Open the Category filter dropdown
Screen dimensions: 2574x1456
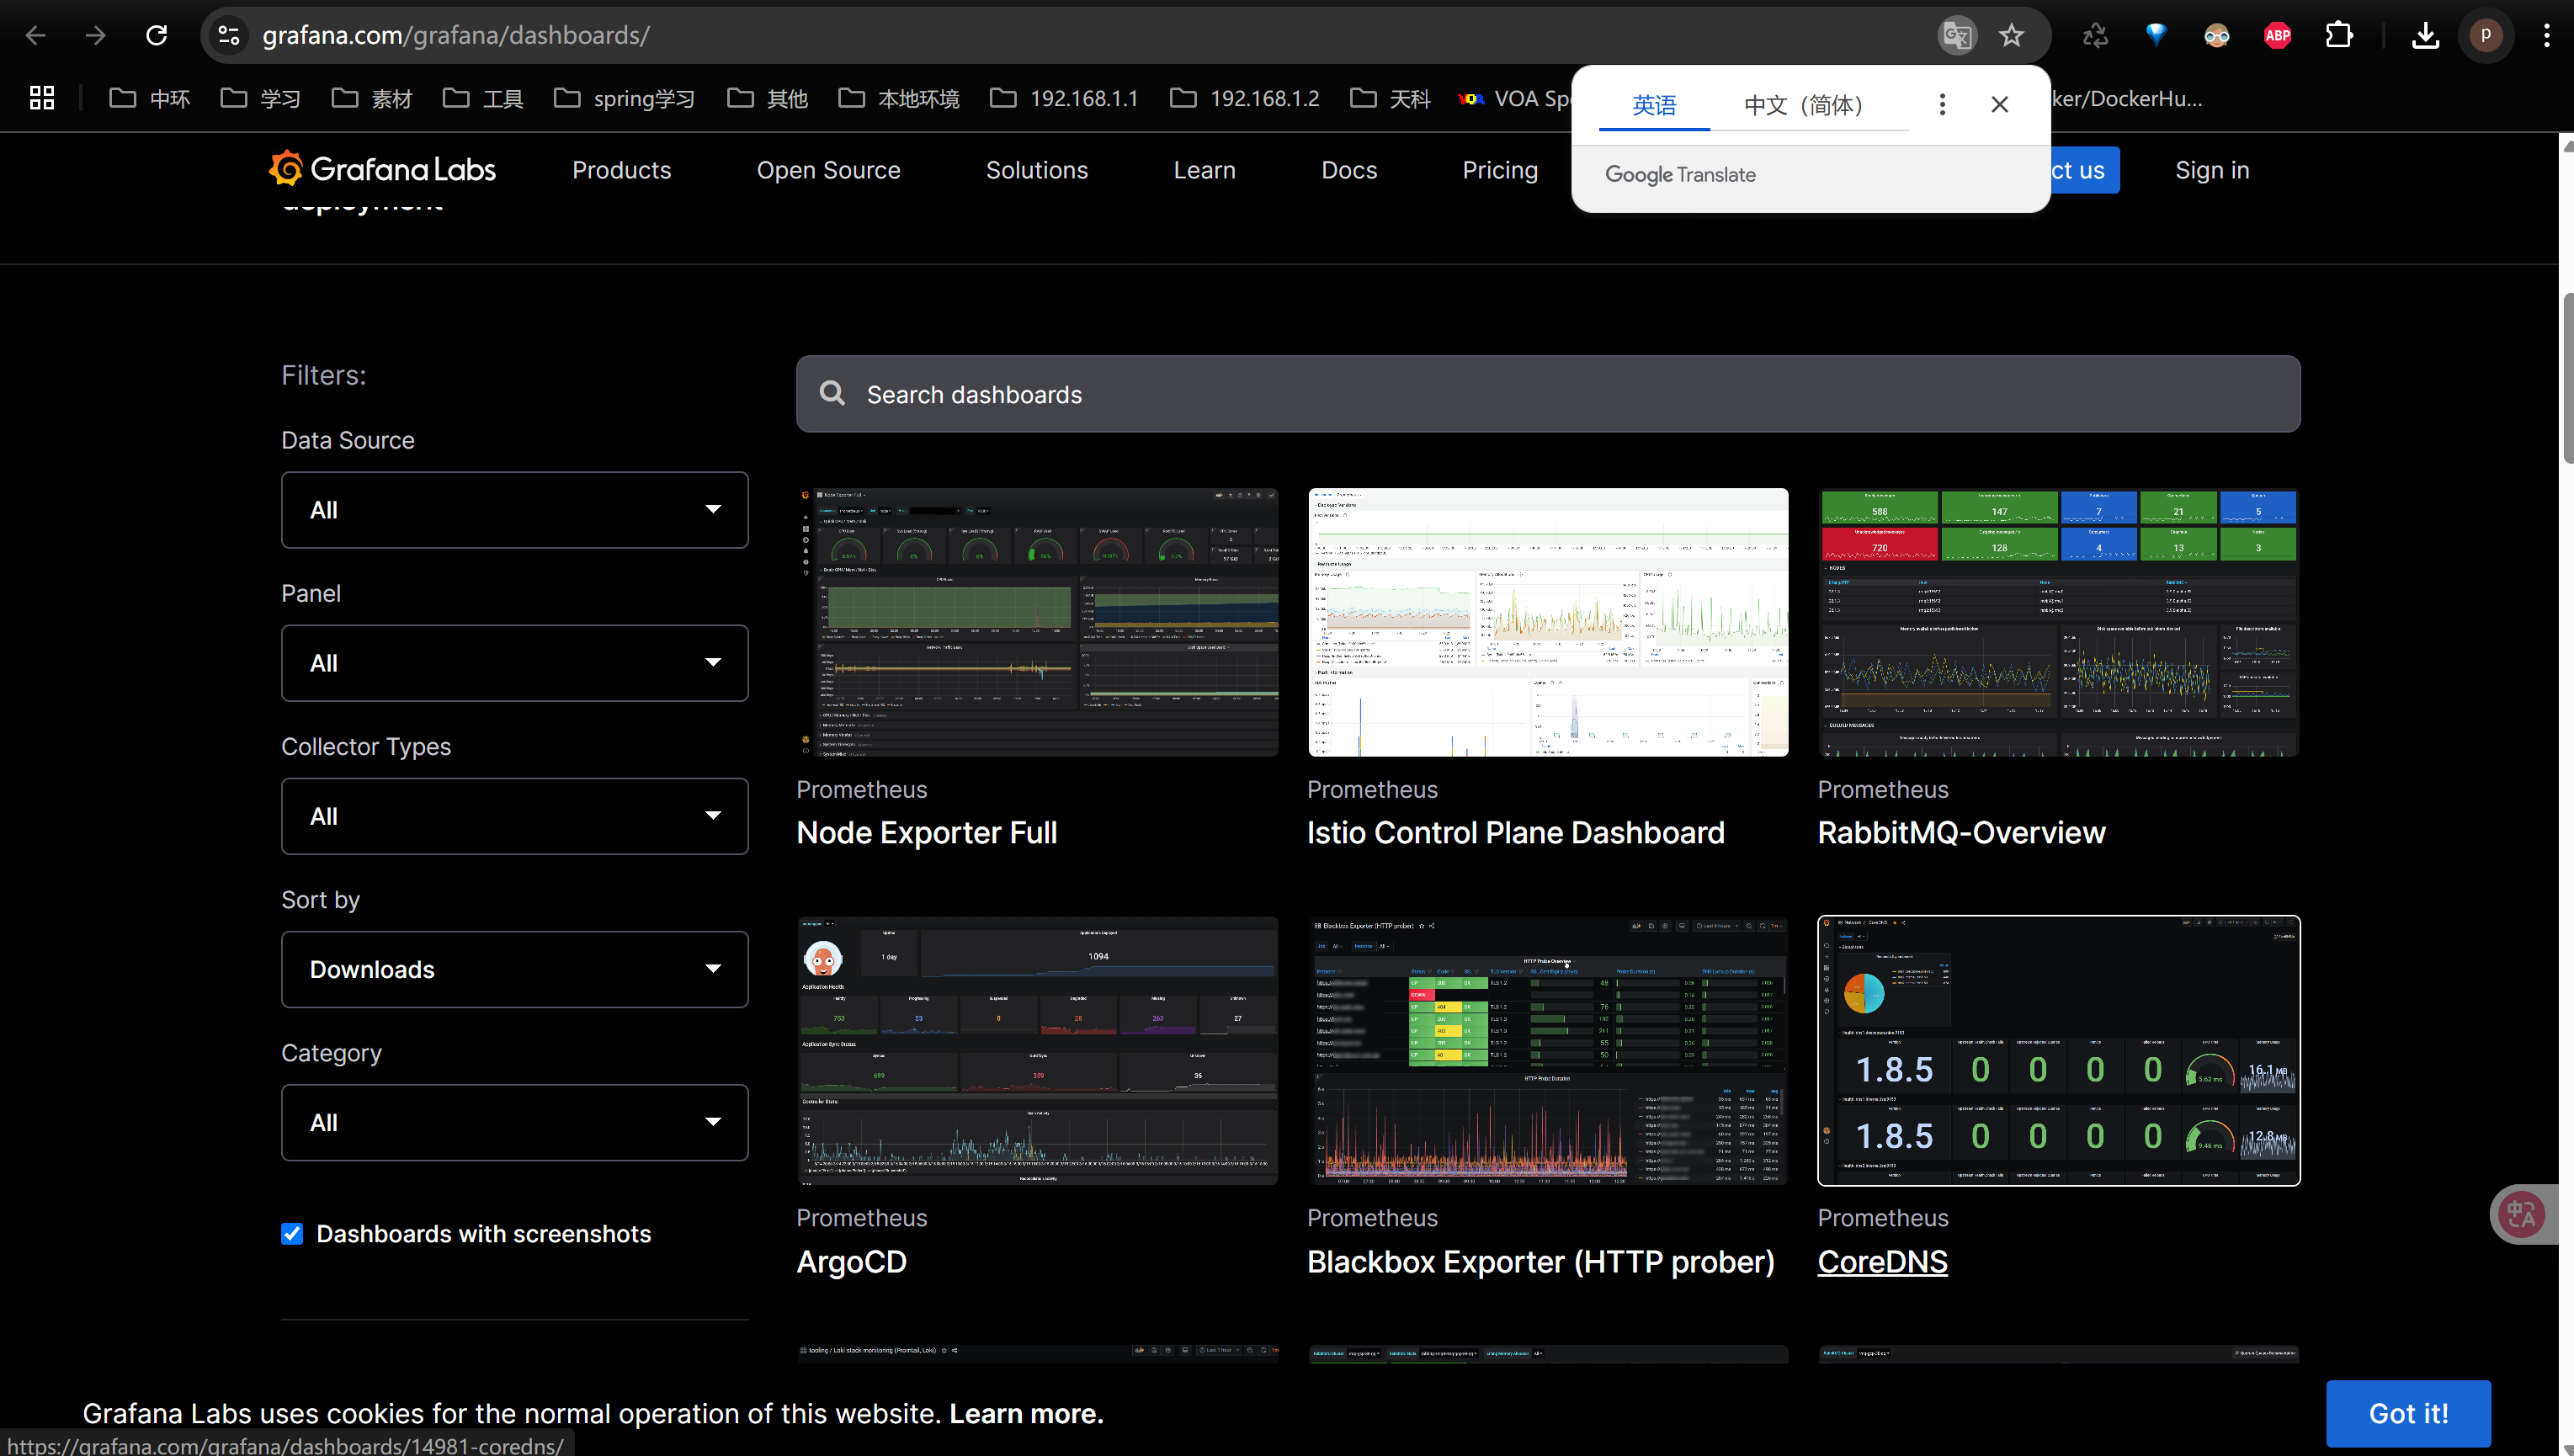[514, 1122]
